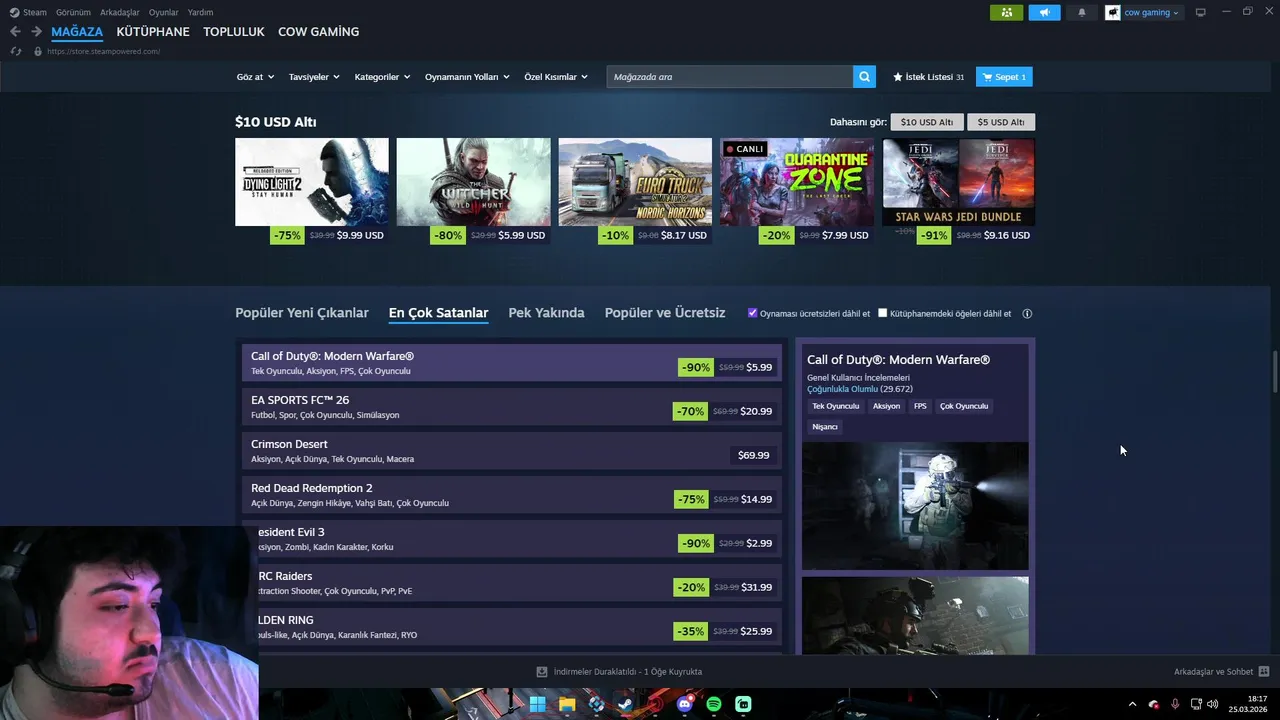1280x720 pixels.
Task: Click the info icon beside the library checkbox
Action: [x=1027, y=313]
